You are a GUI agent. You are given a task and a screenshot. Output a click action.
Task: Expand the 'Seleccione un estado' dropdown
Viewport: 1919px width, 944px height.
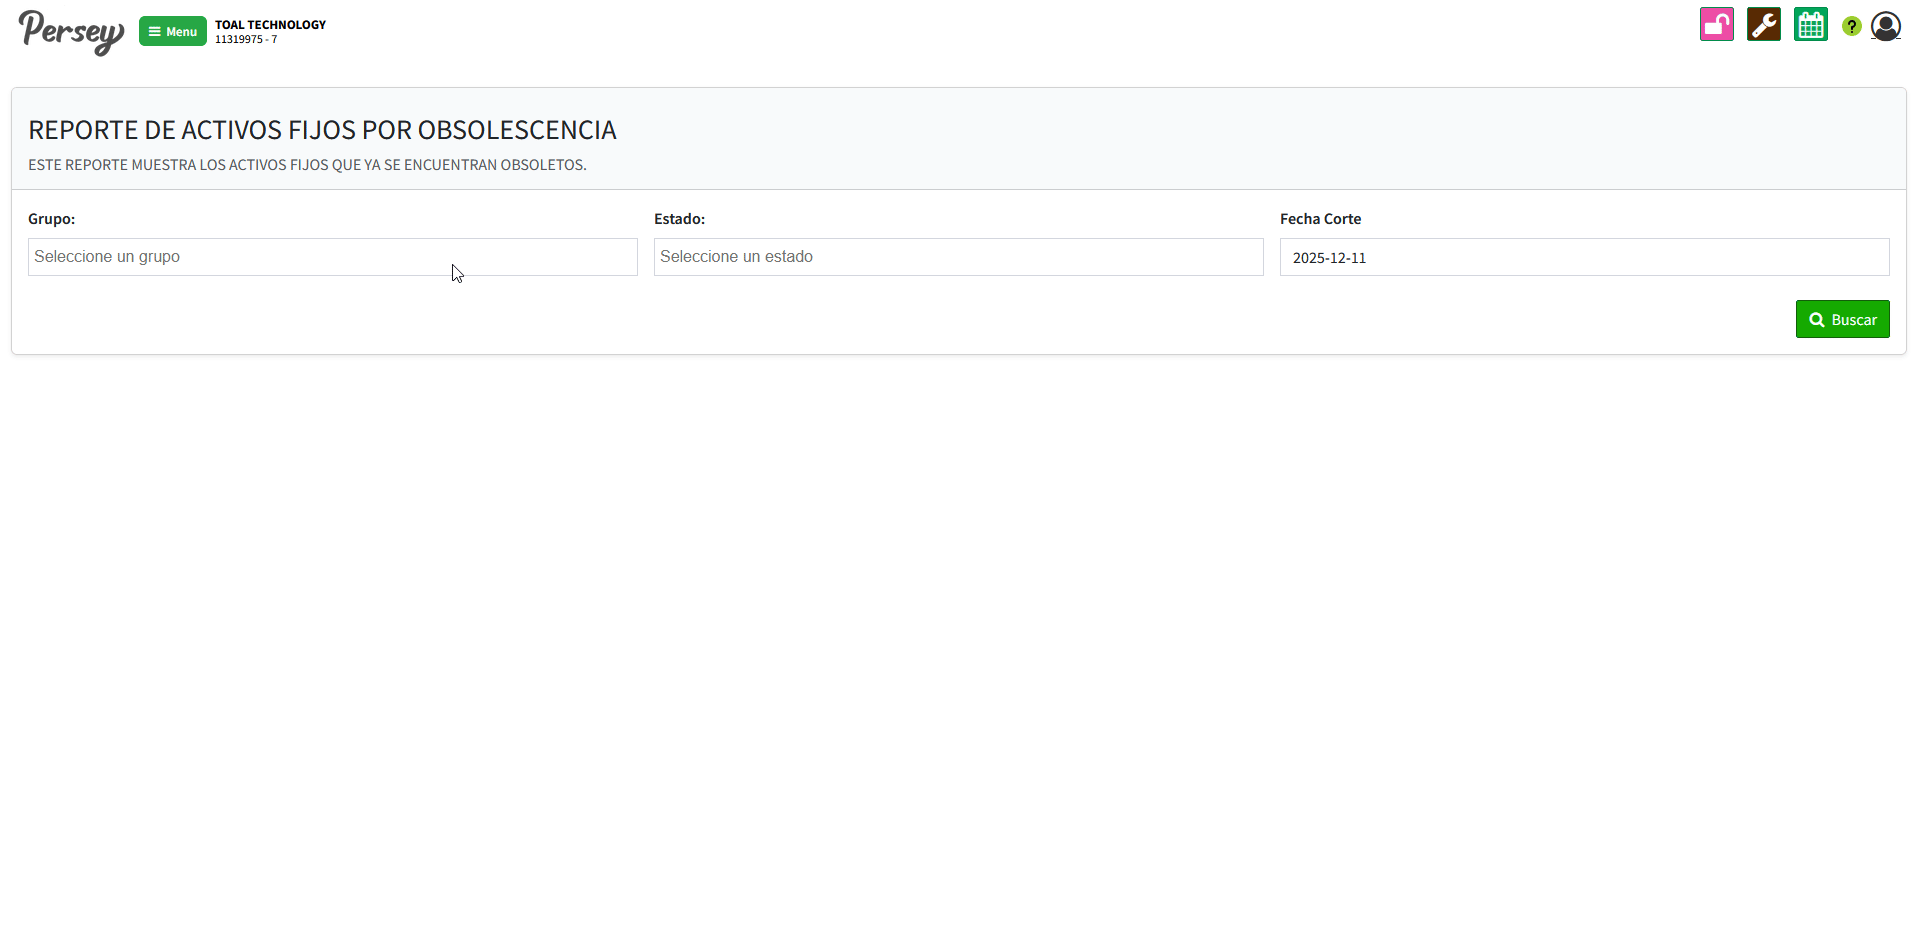(958, 257)
